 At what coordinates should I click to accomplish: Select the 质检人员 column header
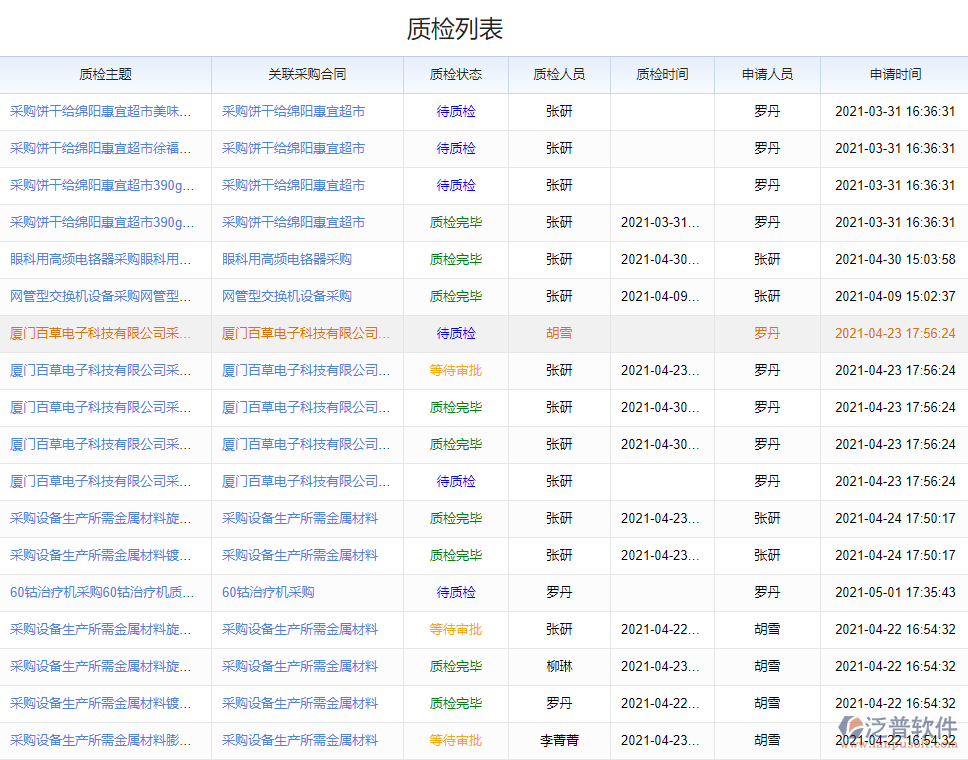tap(559, 74)
